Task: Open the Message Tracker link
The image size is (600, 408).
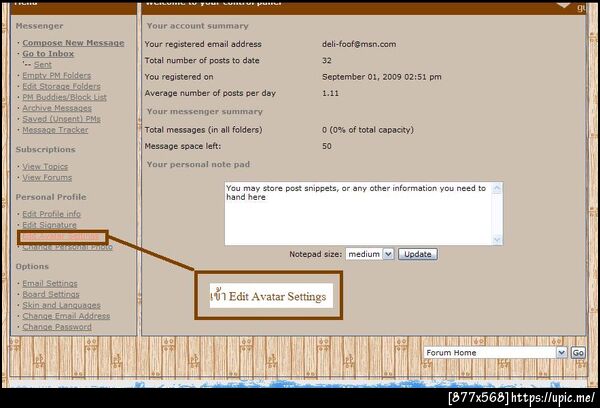Action: coord(55,130)
